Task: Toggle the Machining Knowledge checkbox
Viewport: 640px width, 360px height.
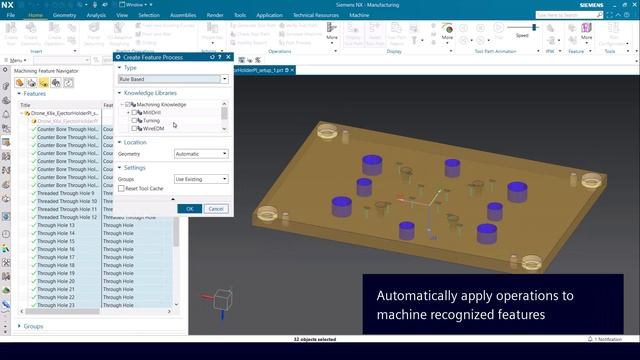Action: click(127, 104)
